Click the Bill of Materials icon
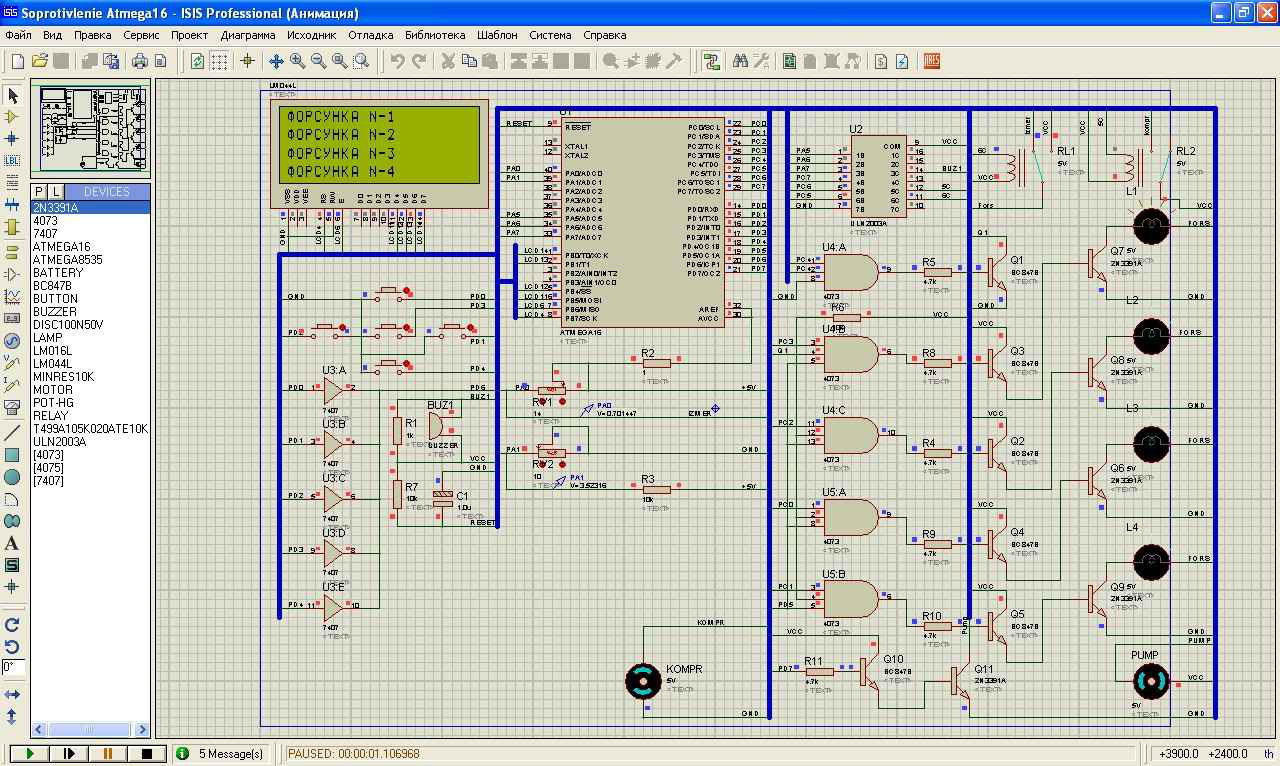 (881, 61)
